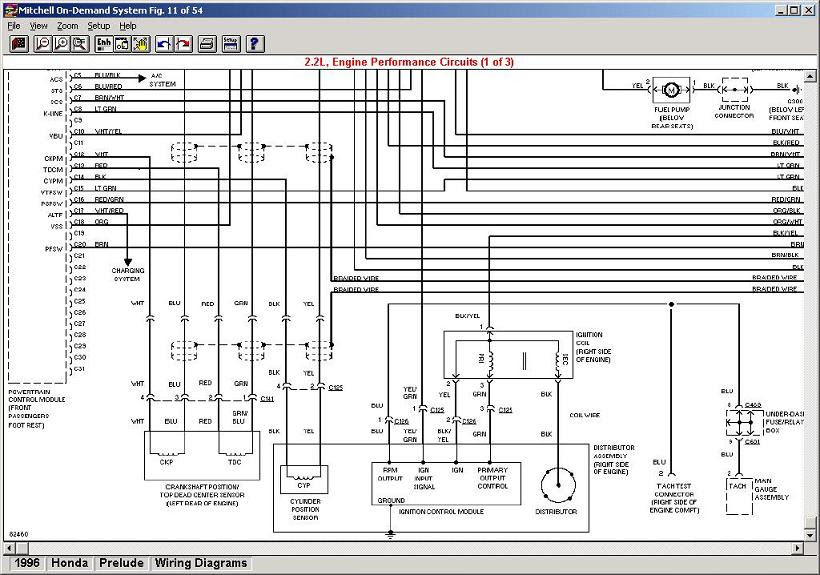
Task: Click the figure number 82460
Action: [x=18, y=534]
